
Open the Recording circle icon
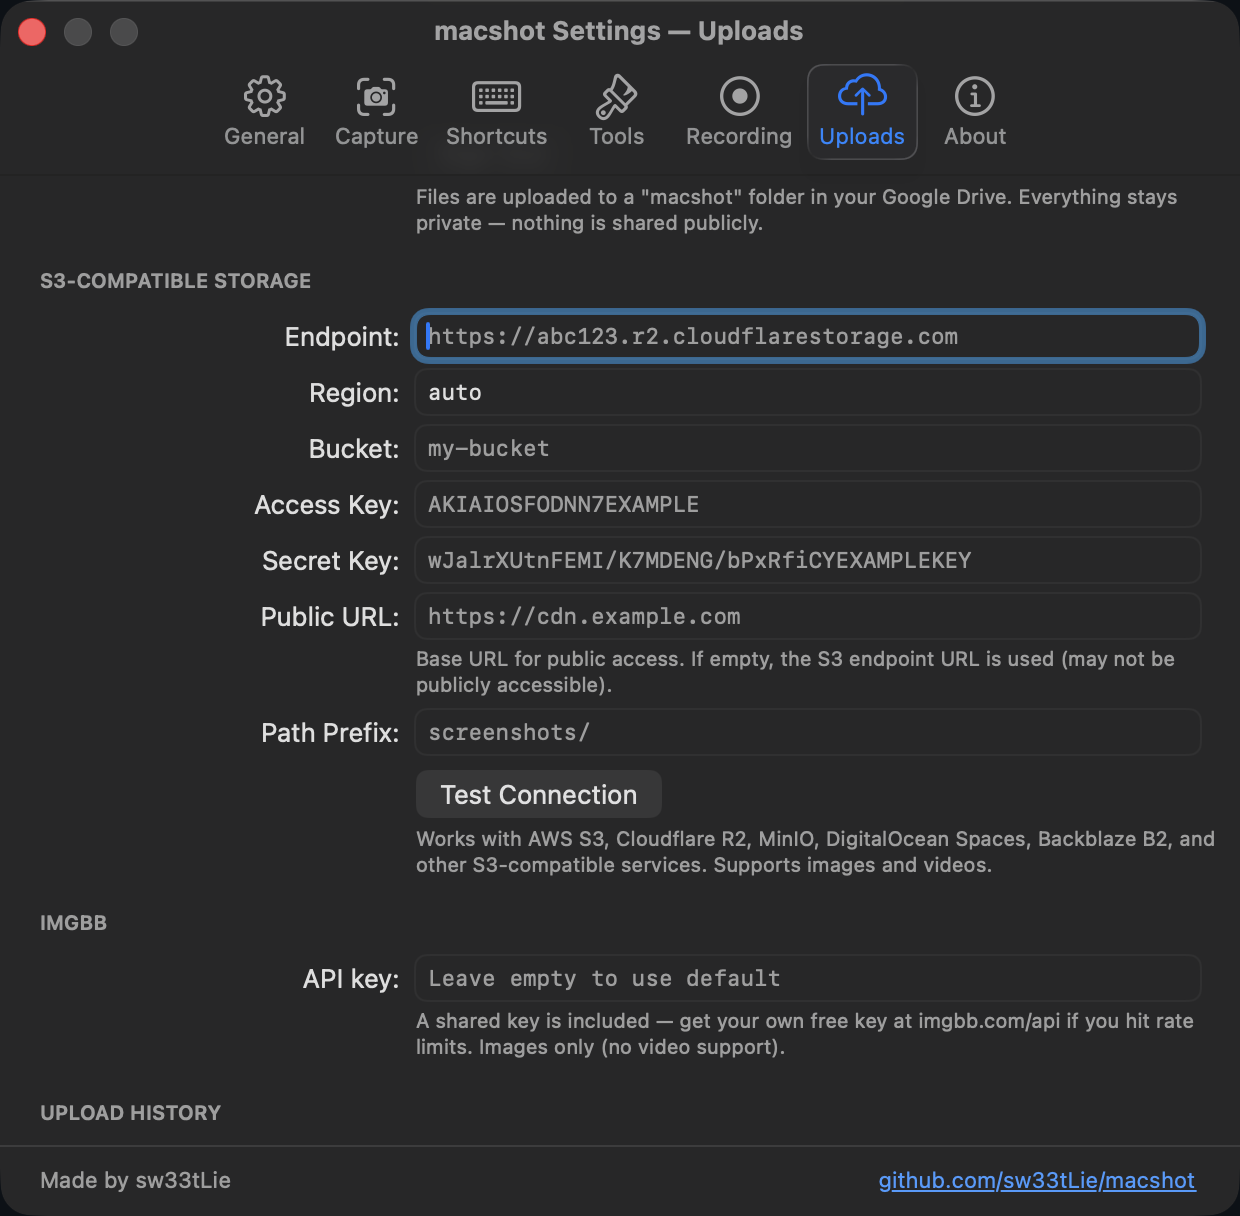(x=739, y=97)
